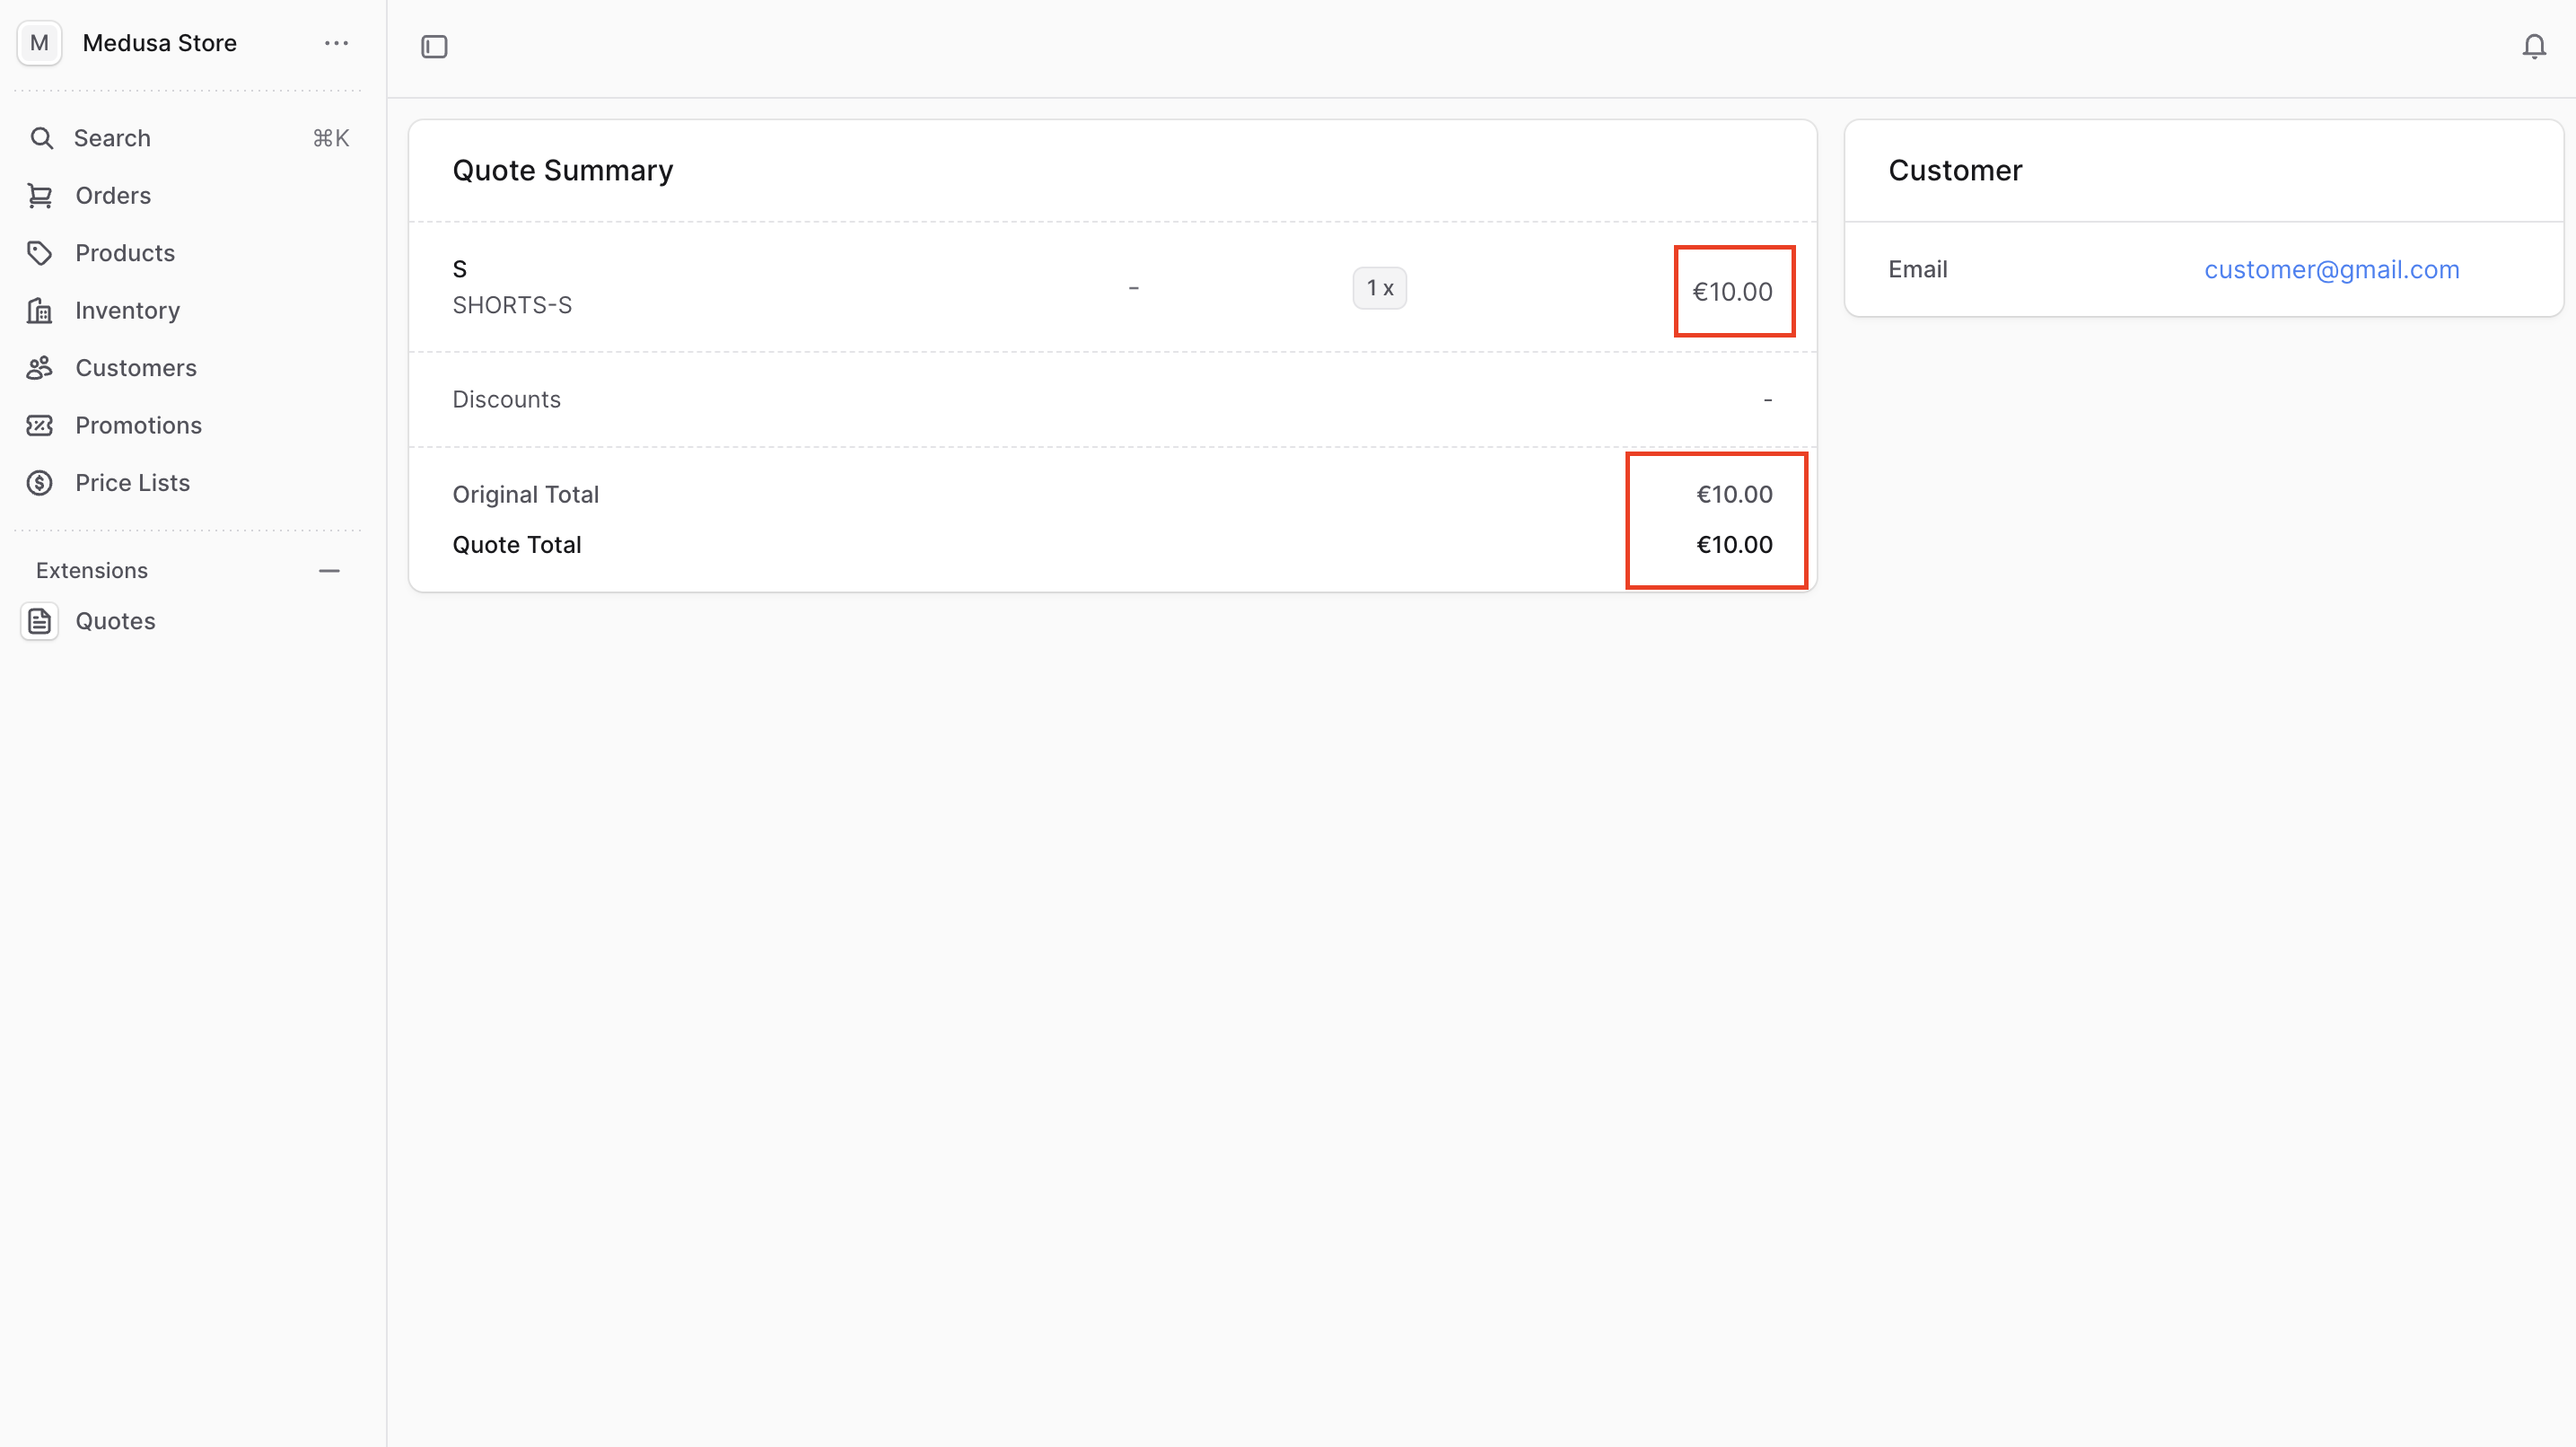Click the Medusa Store avatar

(40, 43)
